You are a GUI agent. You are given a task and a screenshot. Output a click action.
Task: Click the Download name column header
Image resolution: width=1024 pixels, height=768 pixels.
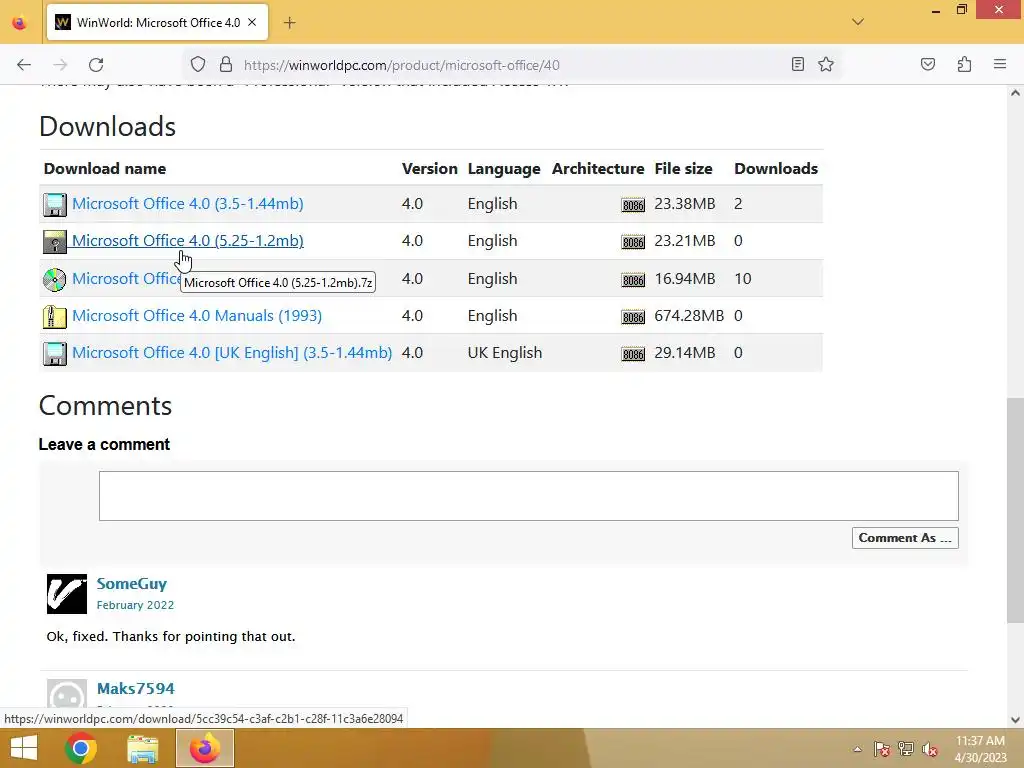[104, 168]
